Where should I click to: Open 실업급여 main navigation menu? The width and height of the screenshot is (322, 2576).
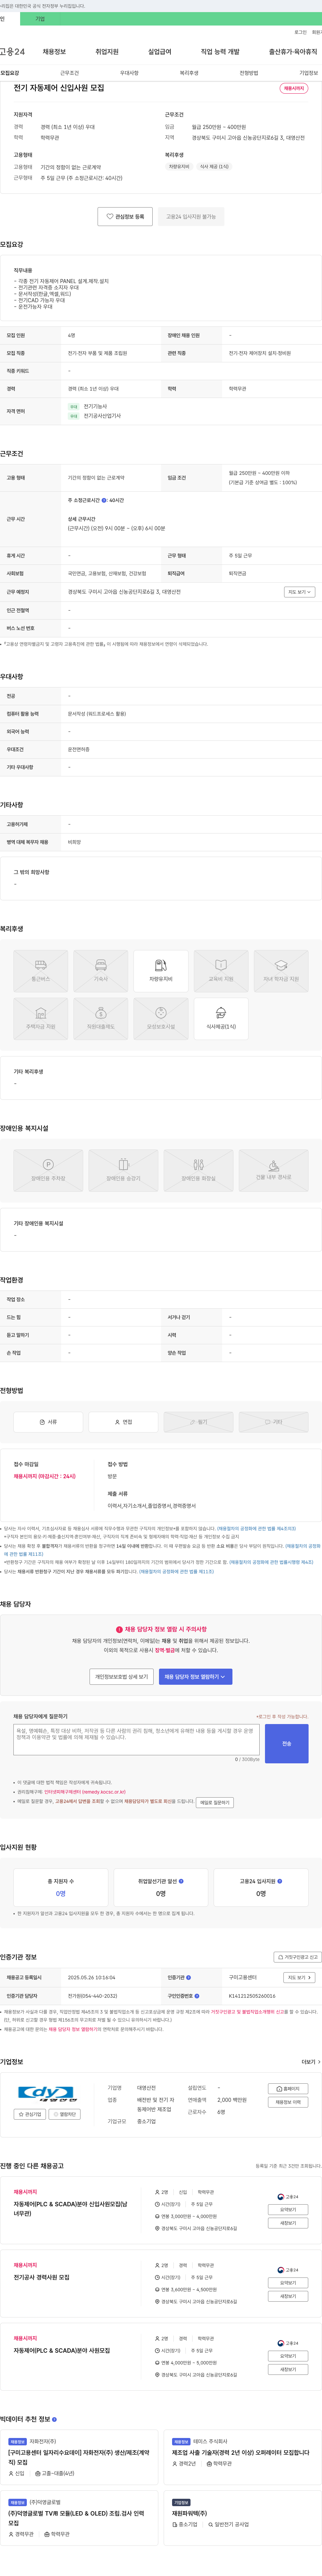pos(160,52)
